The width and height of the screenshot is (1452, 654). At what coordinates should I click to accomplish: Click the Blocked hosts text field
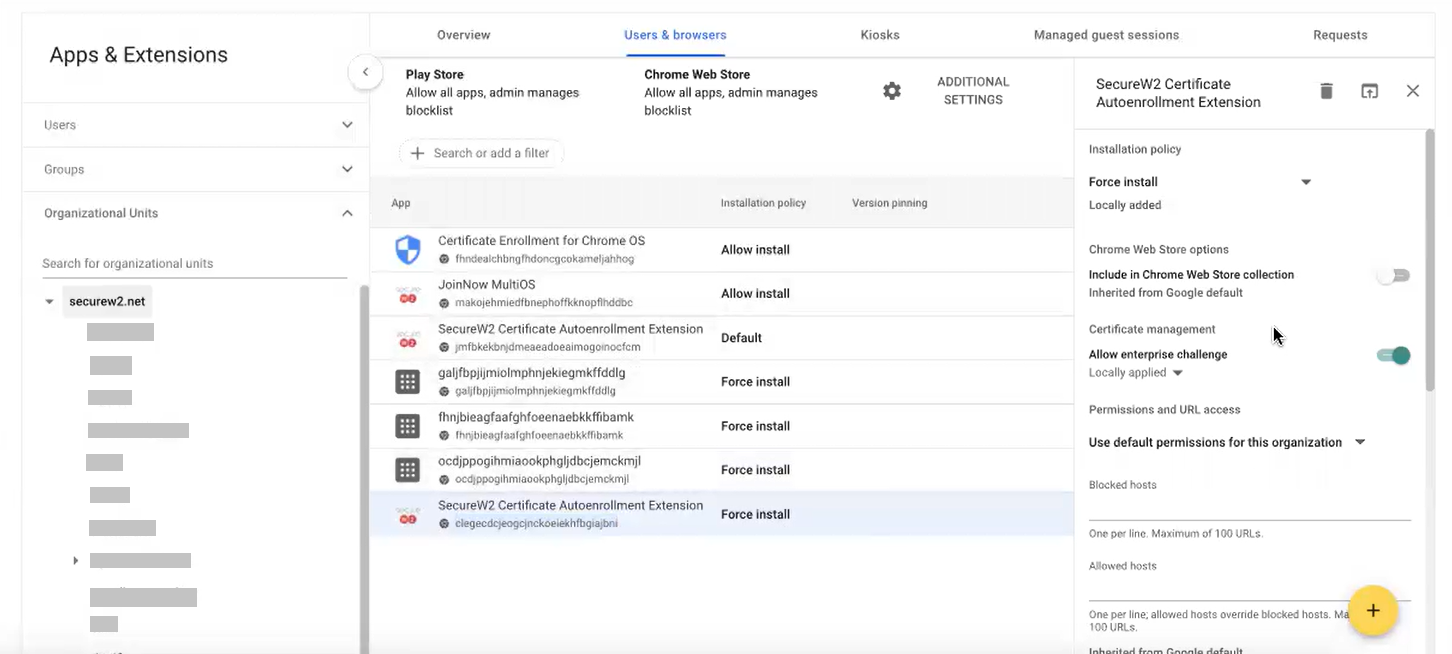1249,508
